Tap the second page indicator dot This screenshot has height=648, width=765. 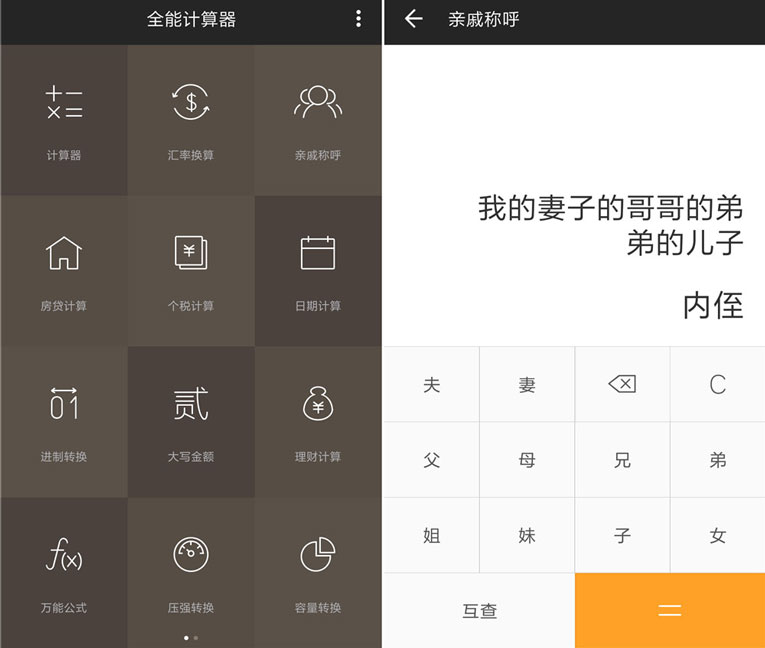pos(196,637)
